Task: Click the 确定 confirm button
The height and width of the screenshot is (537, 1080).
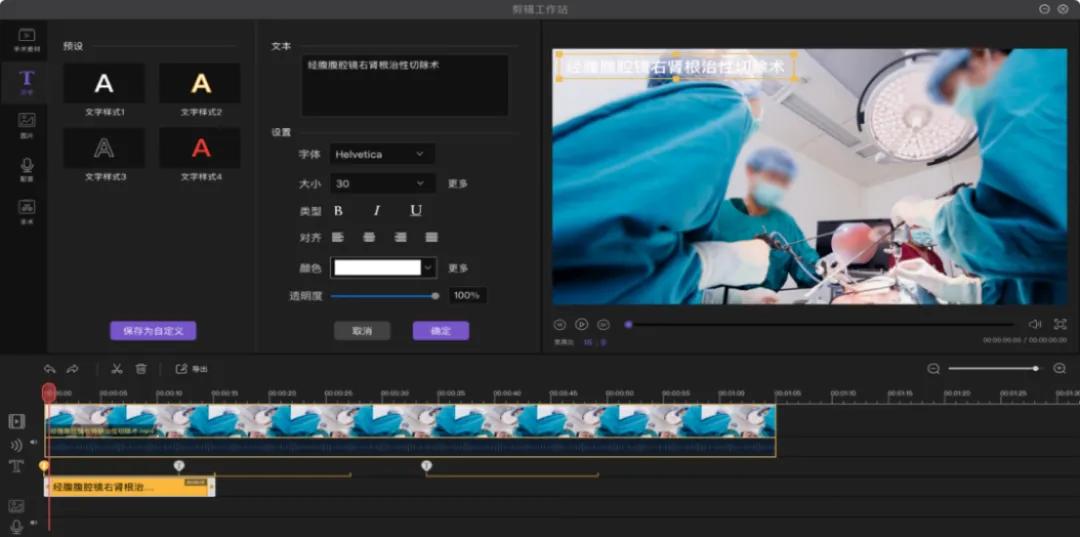Action: tap(440, 331)
